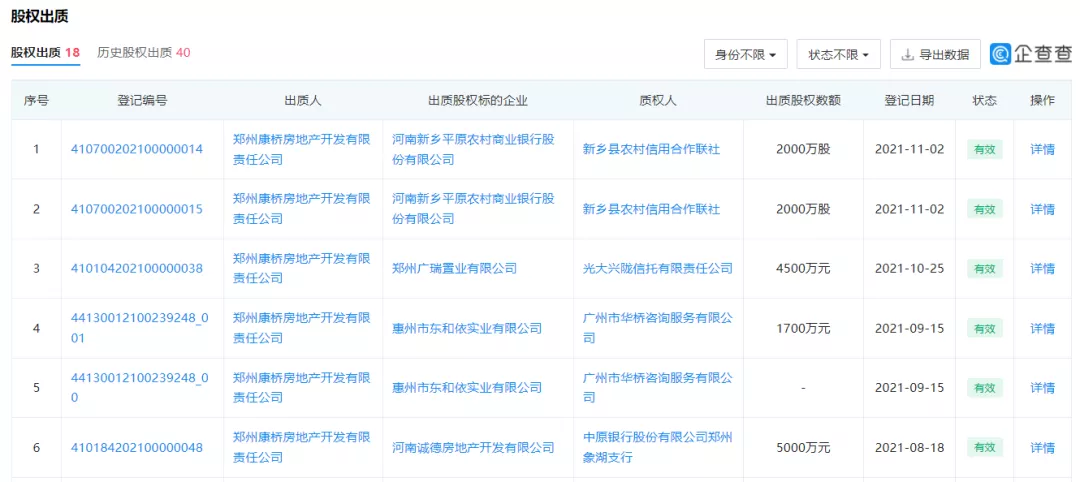The image size is (1080, 482).
Task: Click the 企查查 logo icon
Action: pyautogui.click(x=1000, y=54)
